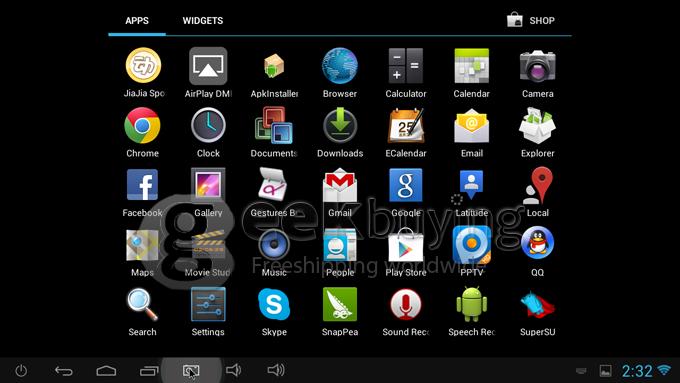Tap the power button in navigation bar

click(21, 370)
